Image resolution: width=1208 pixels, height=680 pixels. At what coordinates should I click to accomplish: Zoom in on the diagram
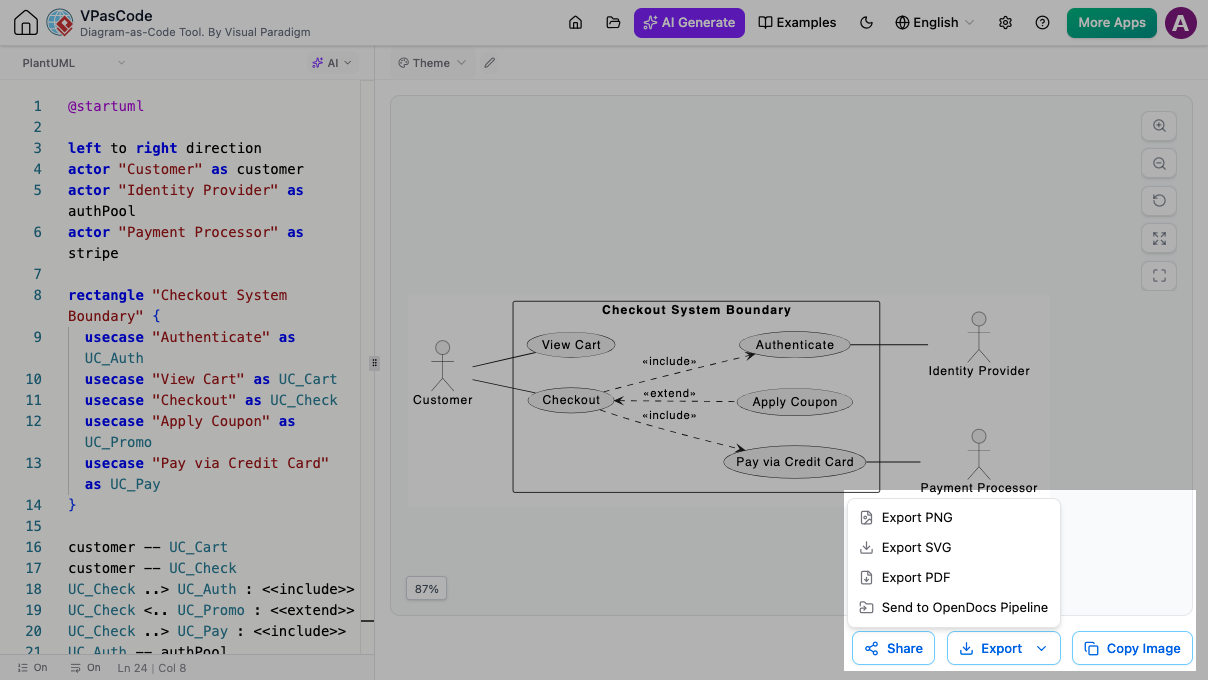click(x=1159, y=126)
